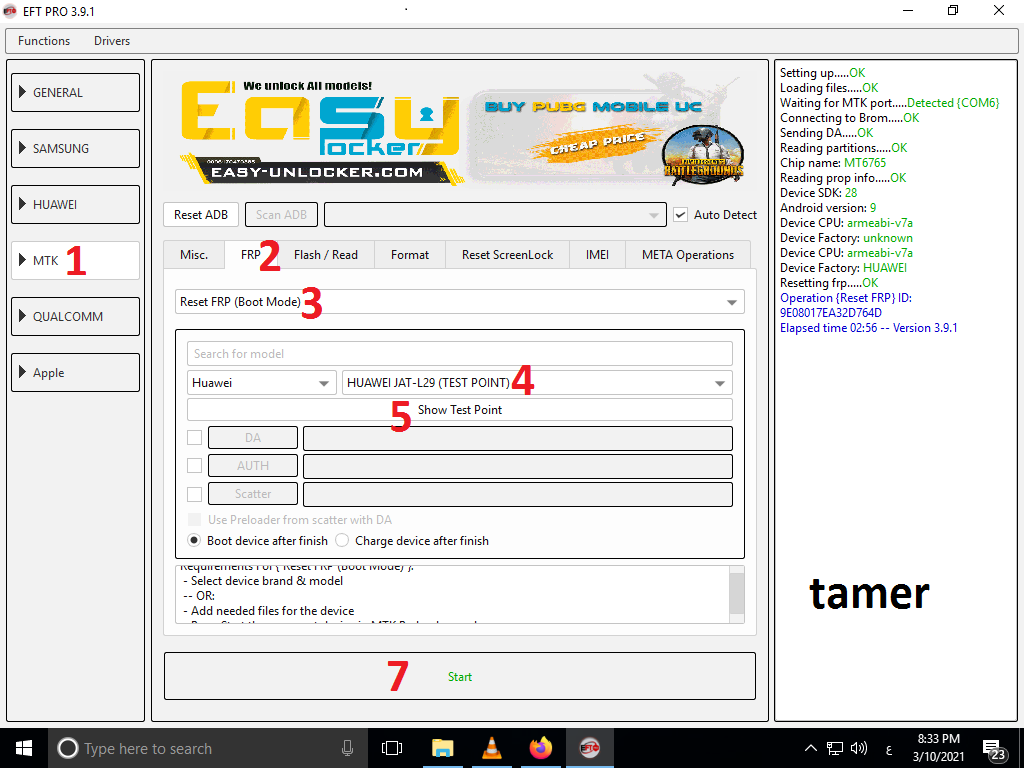Click the 'Chip name: MT6765' log line
This screenshot has width=1024, height=768.
tap(833, 163)
